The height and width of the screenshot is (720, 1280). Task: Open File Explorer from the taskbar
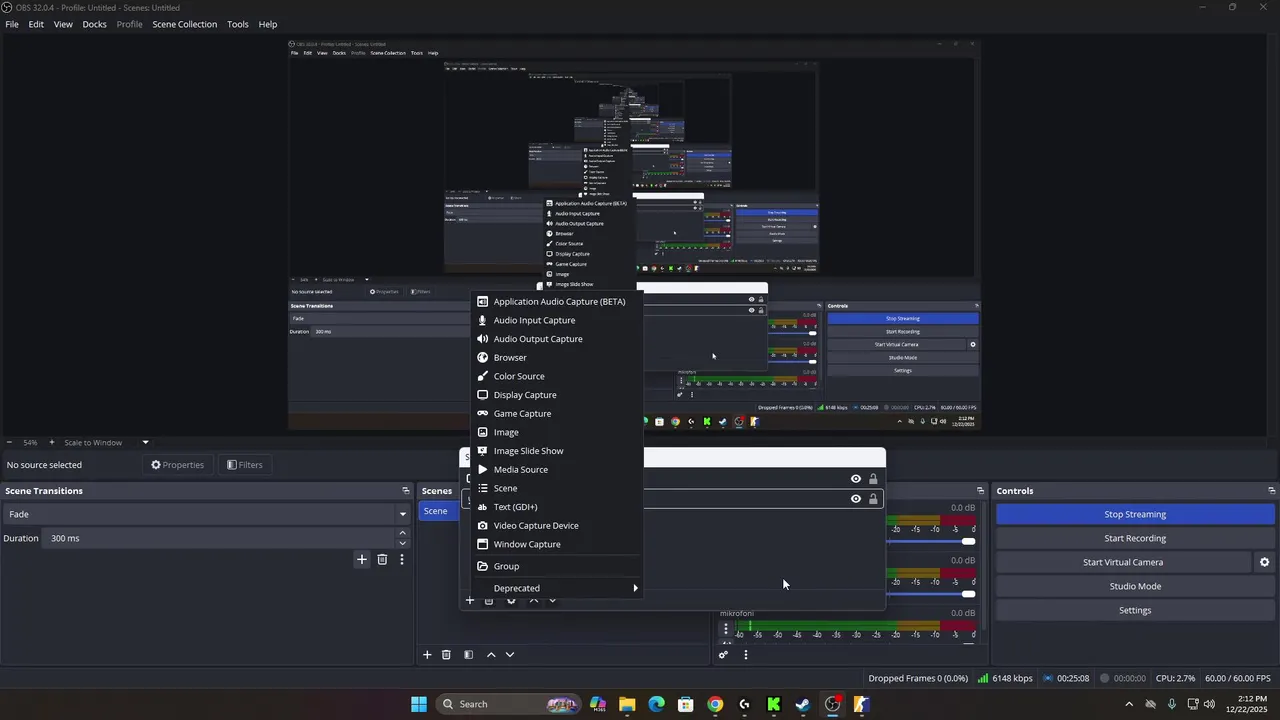[627, 704]
